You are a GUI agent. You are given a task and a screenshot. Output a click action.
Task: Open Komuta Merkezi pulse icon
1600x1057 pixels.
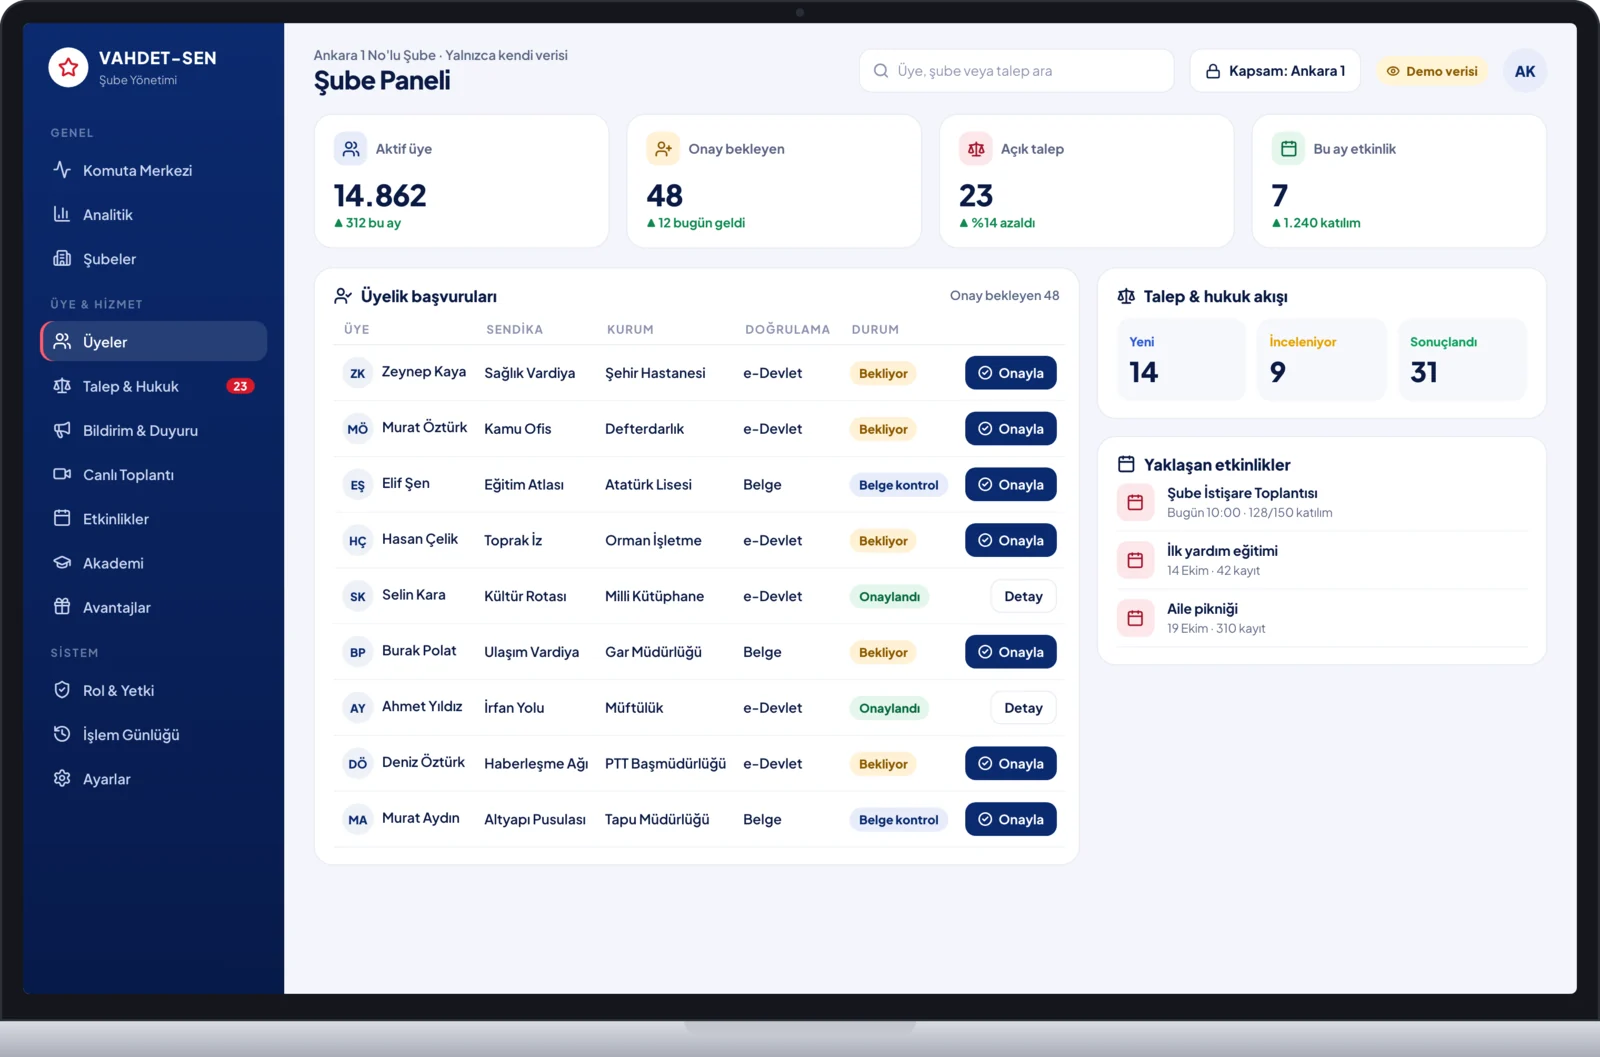pos(62,170)
